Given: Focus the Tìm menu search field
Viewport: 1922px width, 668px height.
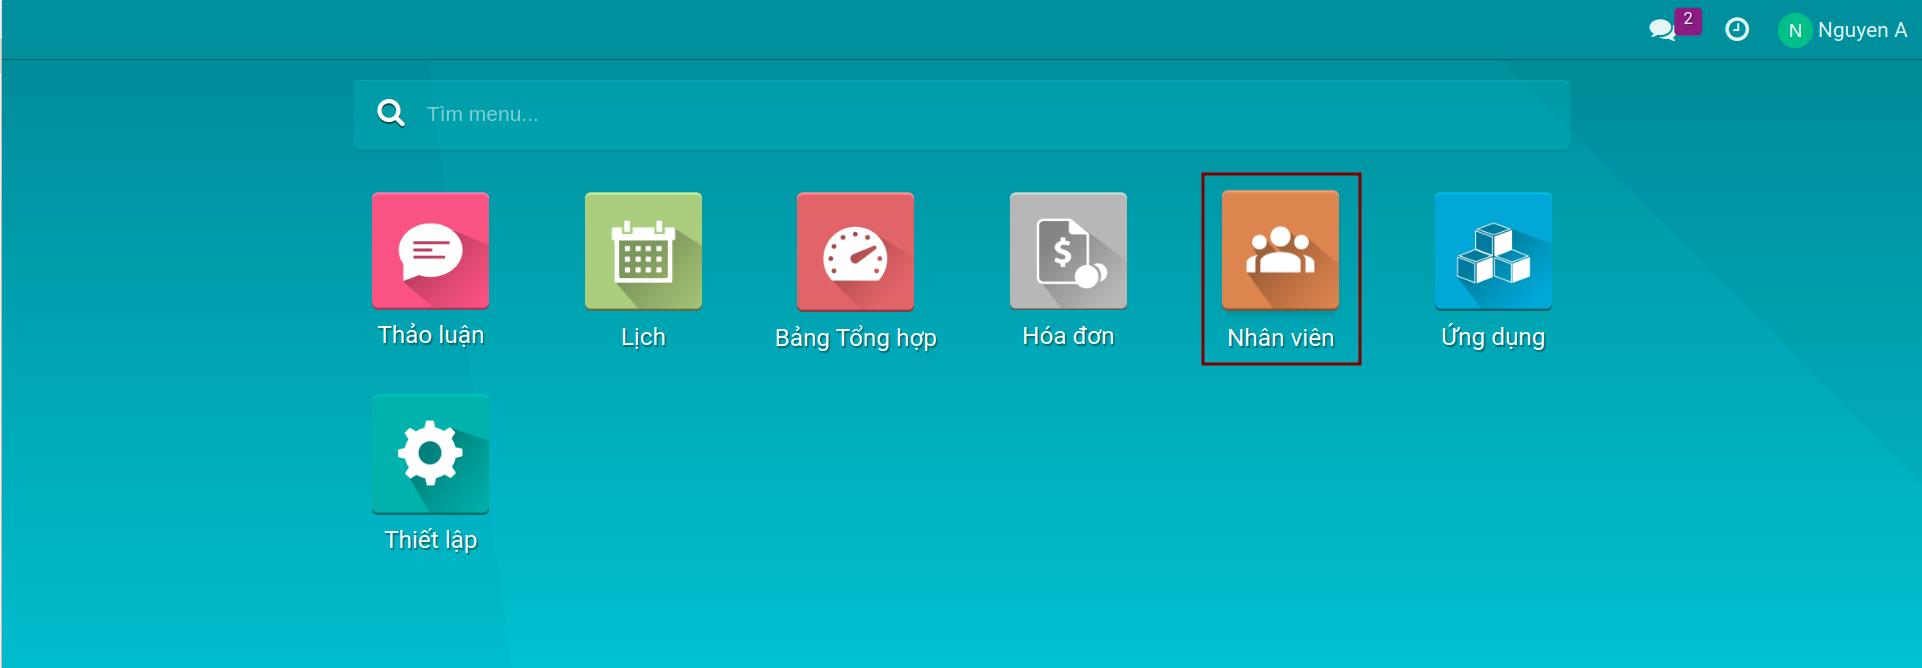Looking at the screenshot, I should [961, 115].
